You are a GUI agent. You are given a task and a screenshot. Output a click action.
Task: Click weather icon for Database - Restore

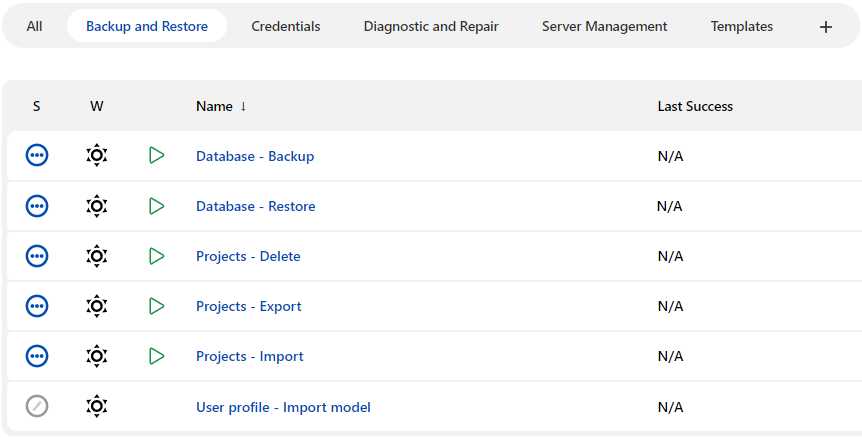click(96, 206)
